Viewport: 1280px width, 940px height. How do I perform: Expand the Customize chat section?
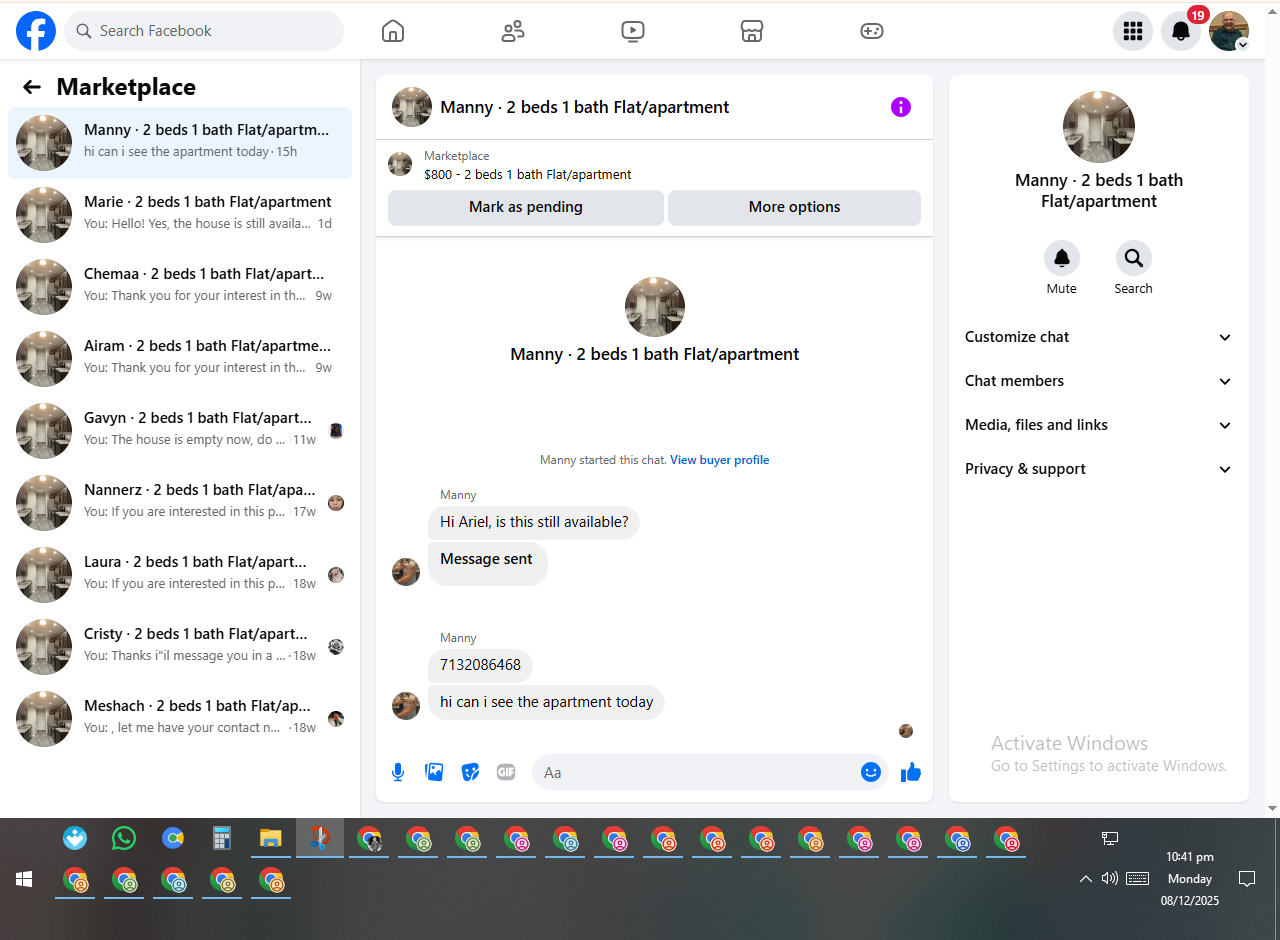click(1099, 337)
